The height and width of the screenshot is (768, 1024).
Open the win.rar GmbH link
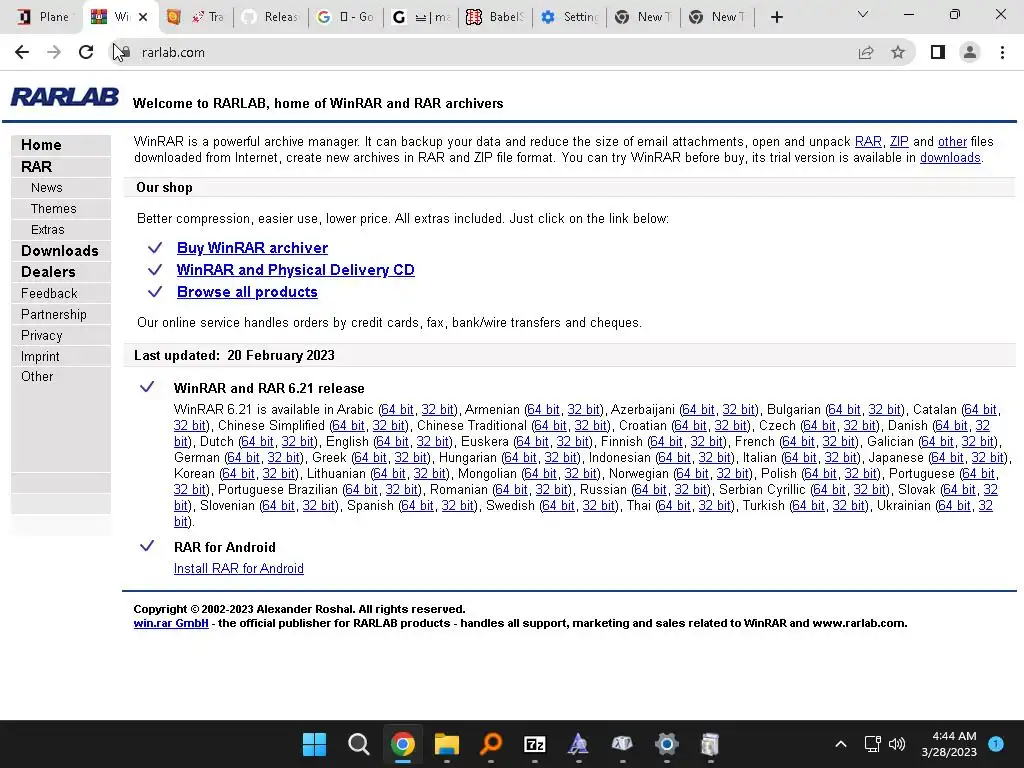171,623
